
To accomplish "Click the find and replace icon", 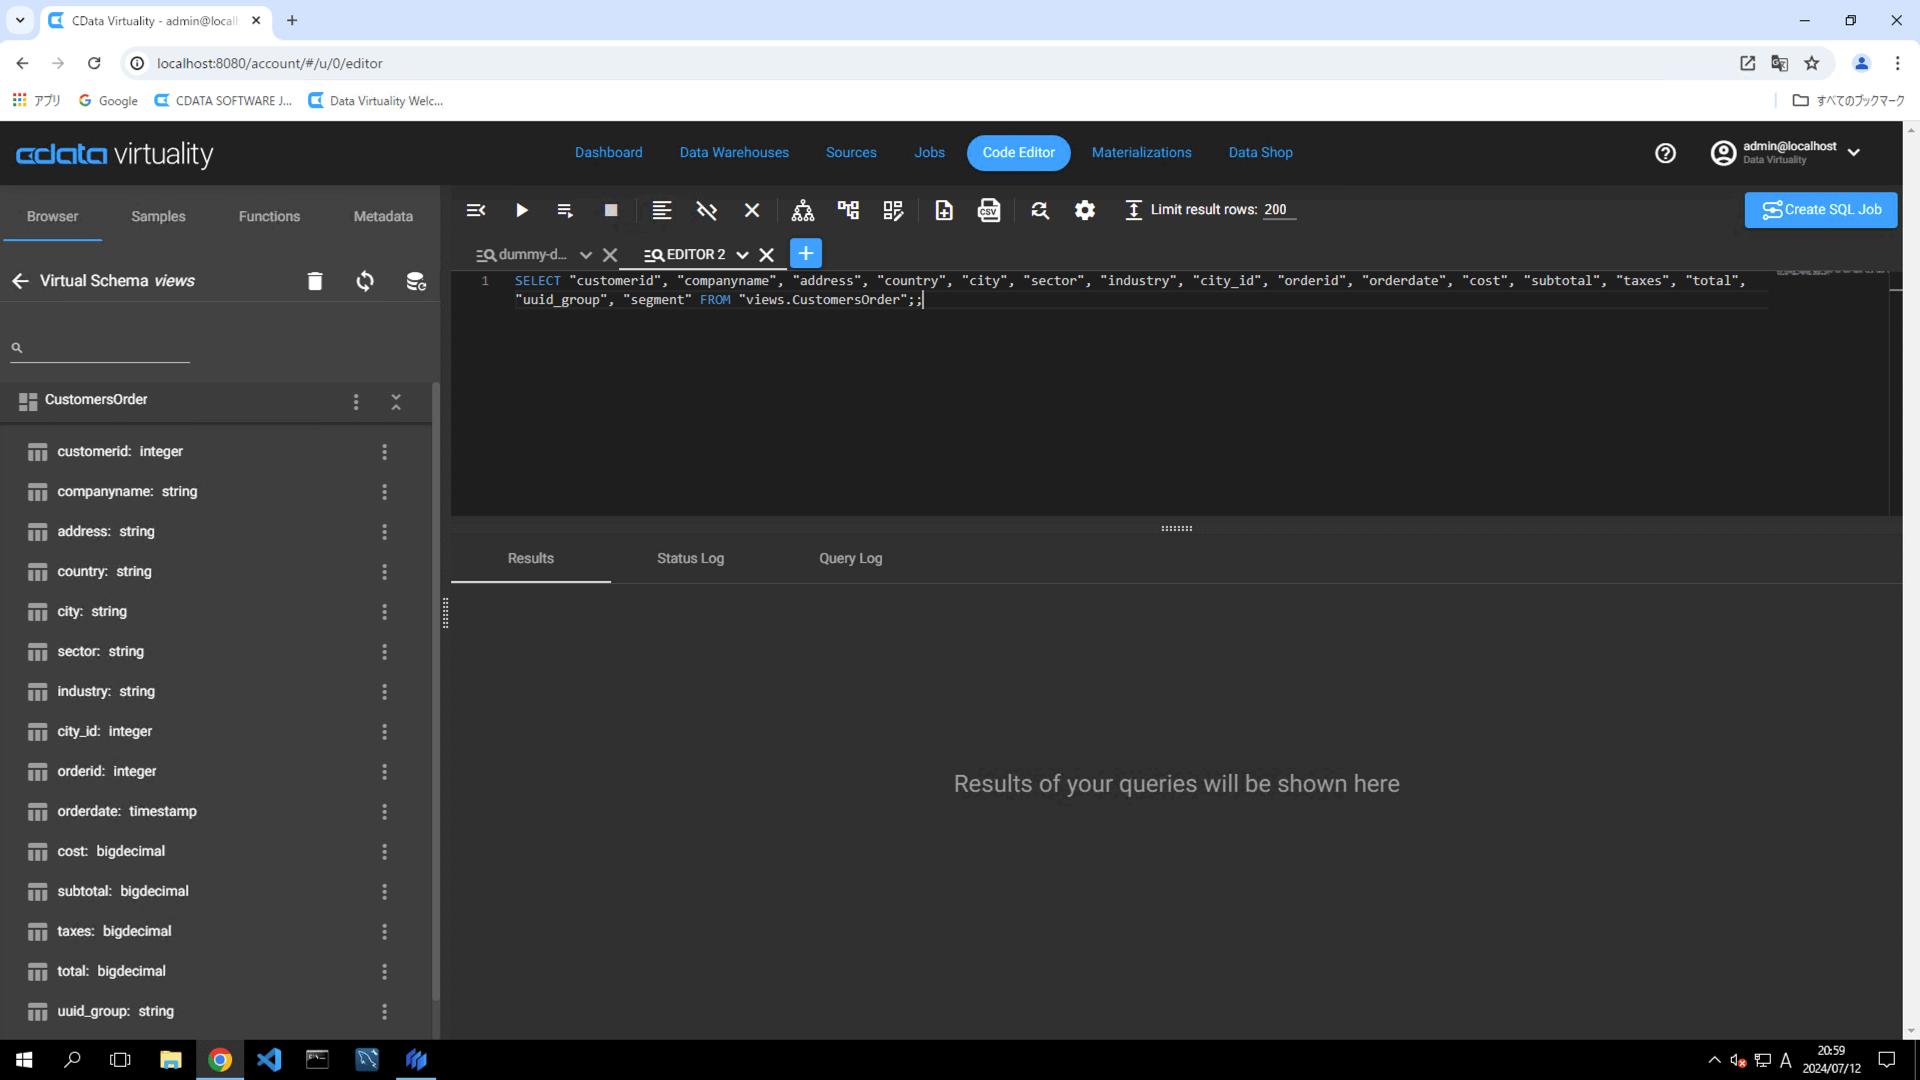I will [x=1040, y=210].
